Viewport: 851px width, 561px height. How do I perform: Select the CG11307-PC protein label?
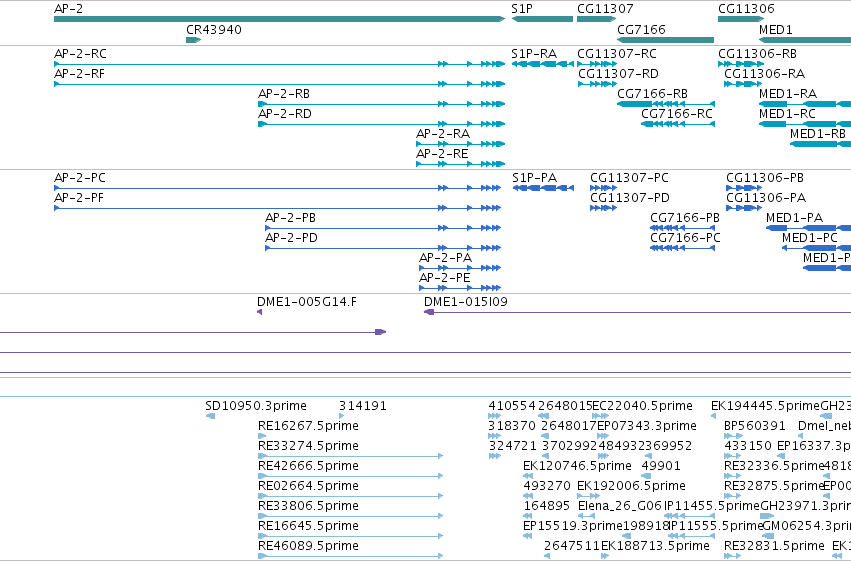point(630,178)
